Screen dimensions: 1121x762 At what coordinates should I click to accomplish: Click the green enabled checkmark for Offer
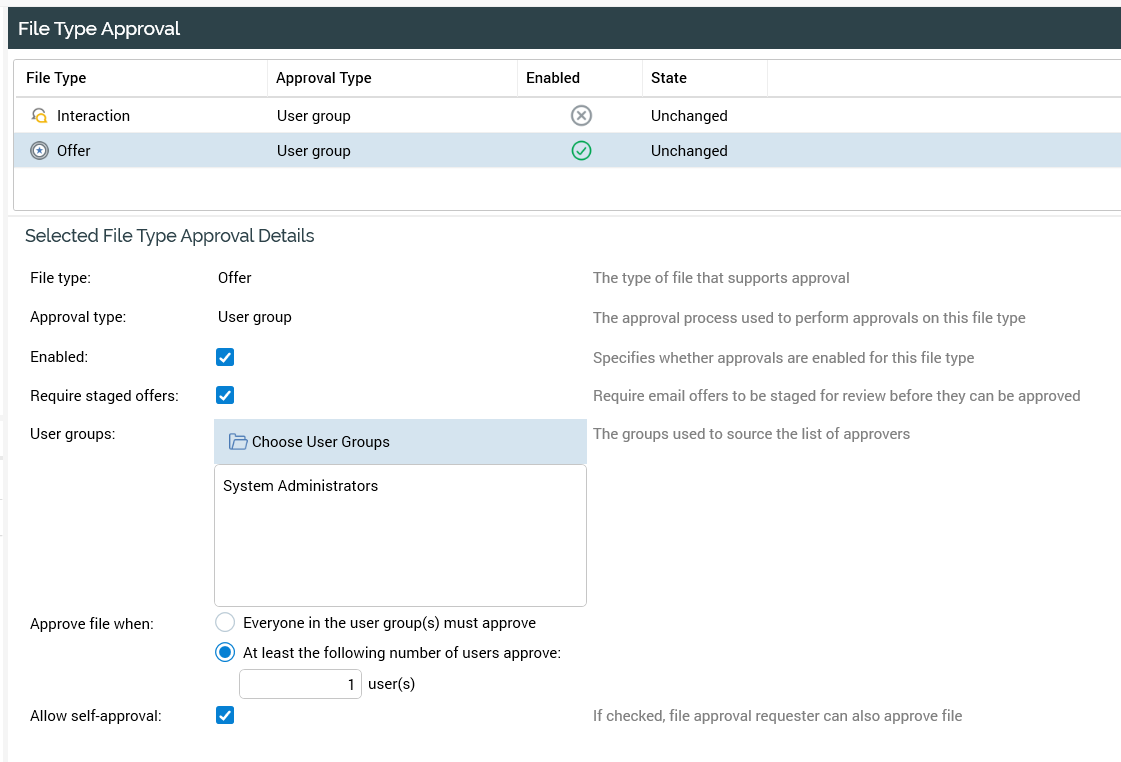pyautogui.click(x=581, y=151)
